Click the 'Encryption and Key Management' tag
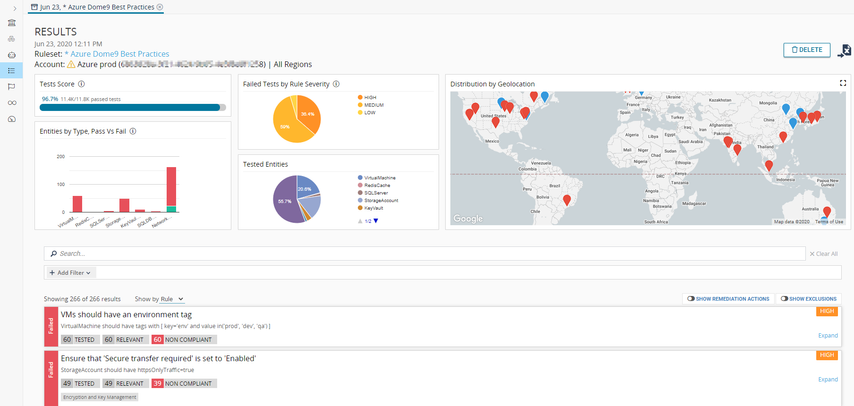Image resolution: width=854 pixels, height=406 pixels. coord(100,397)
